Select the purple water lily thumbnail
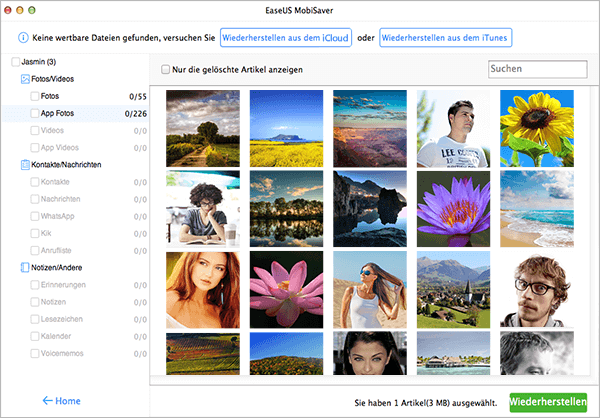The image size is (600, 418). pyautogui.click(x=453, y=209)
